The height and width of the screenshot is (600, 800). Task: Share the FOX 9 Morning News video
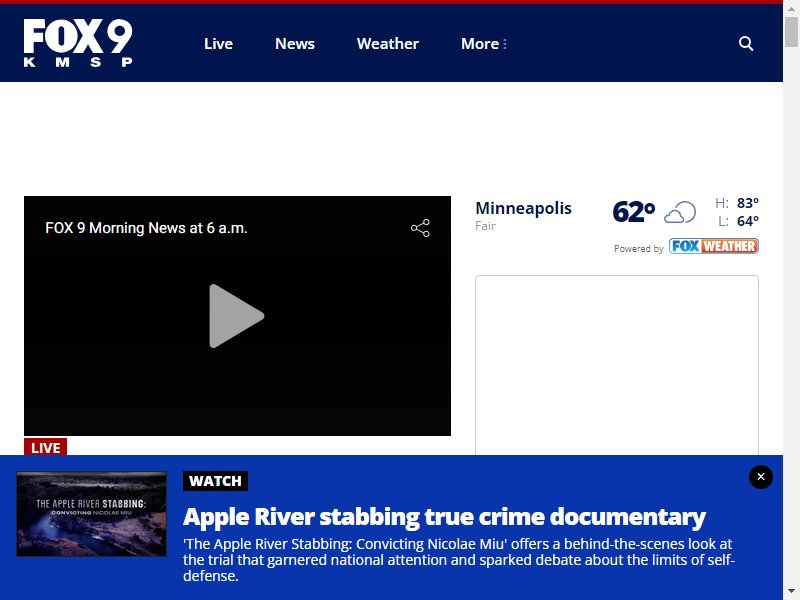pos(420,228)
